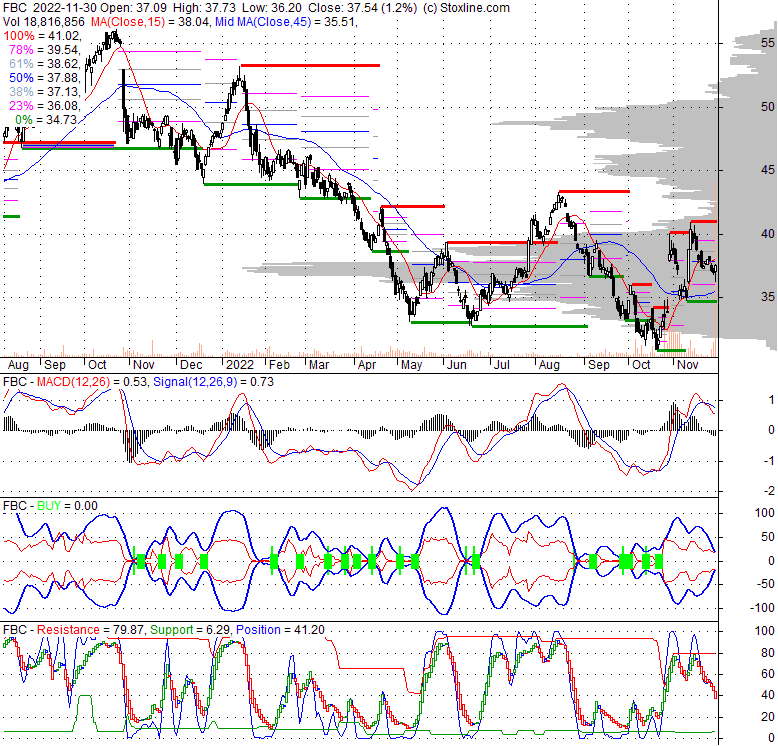The image size is (778, 746).
Task: Click the High: 37.73 value
Action: [x=206, y=8]
